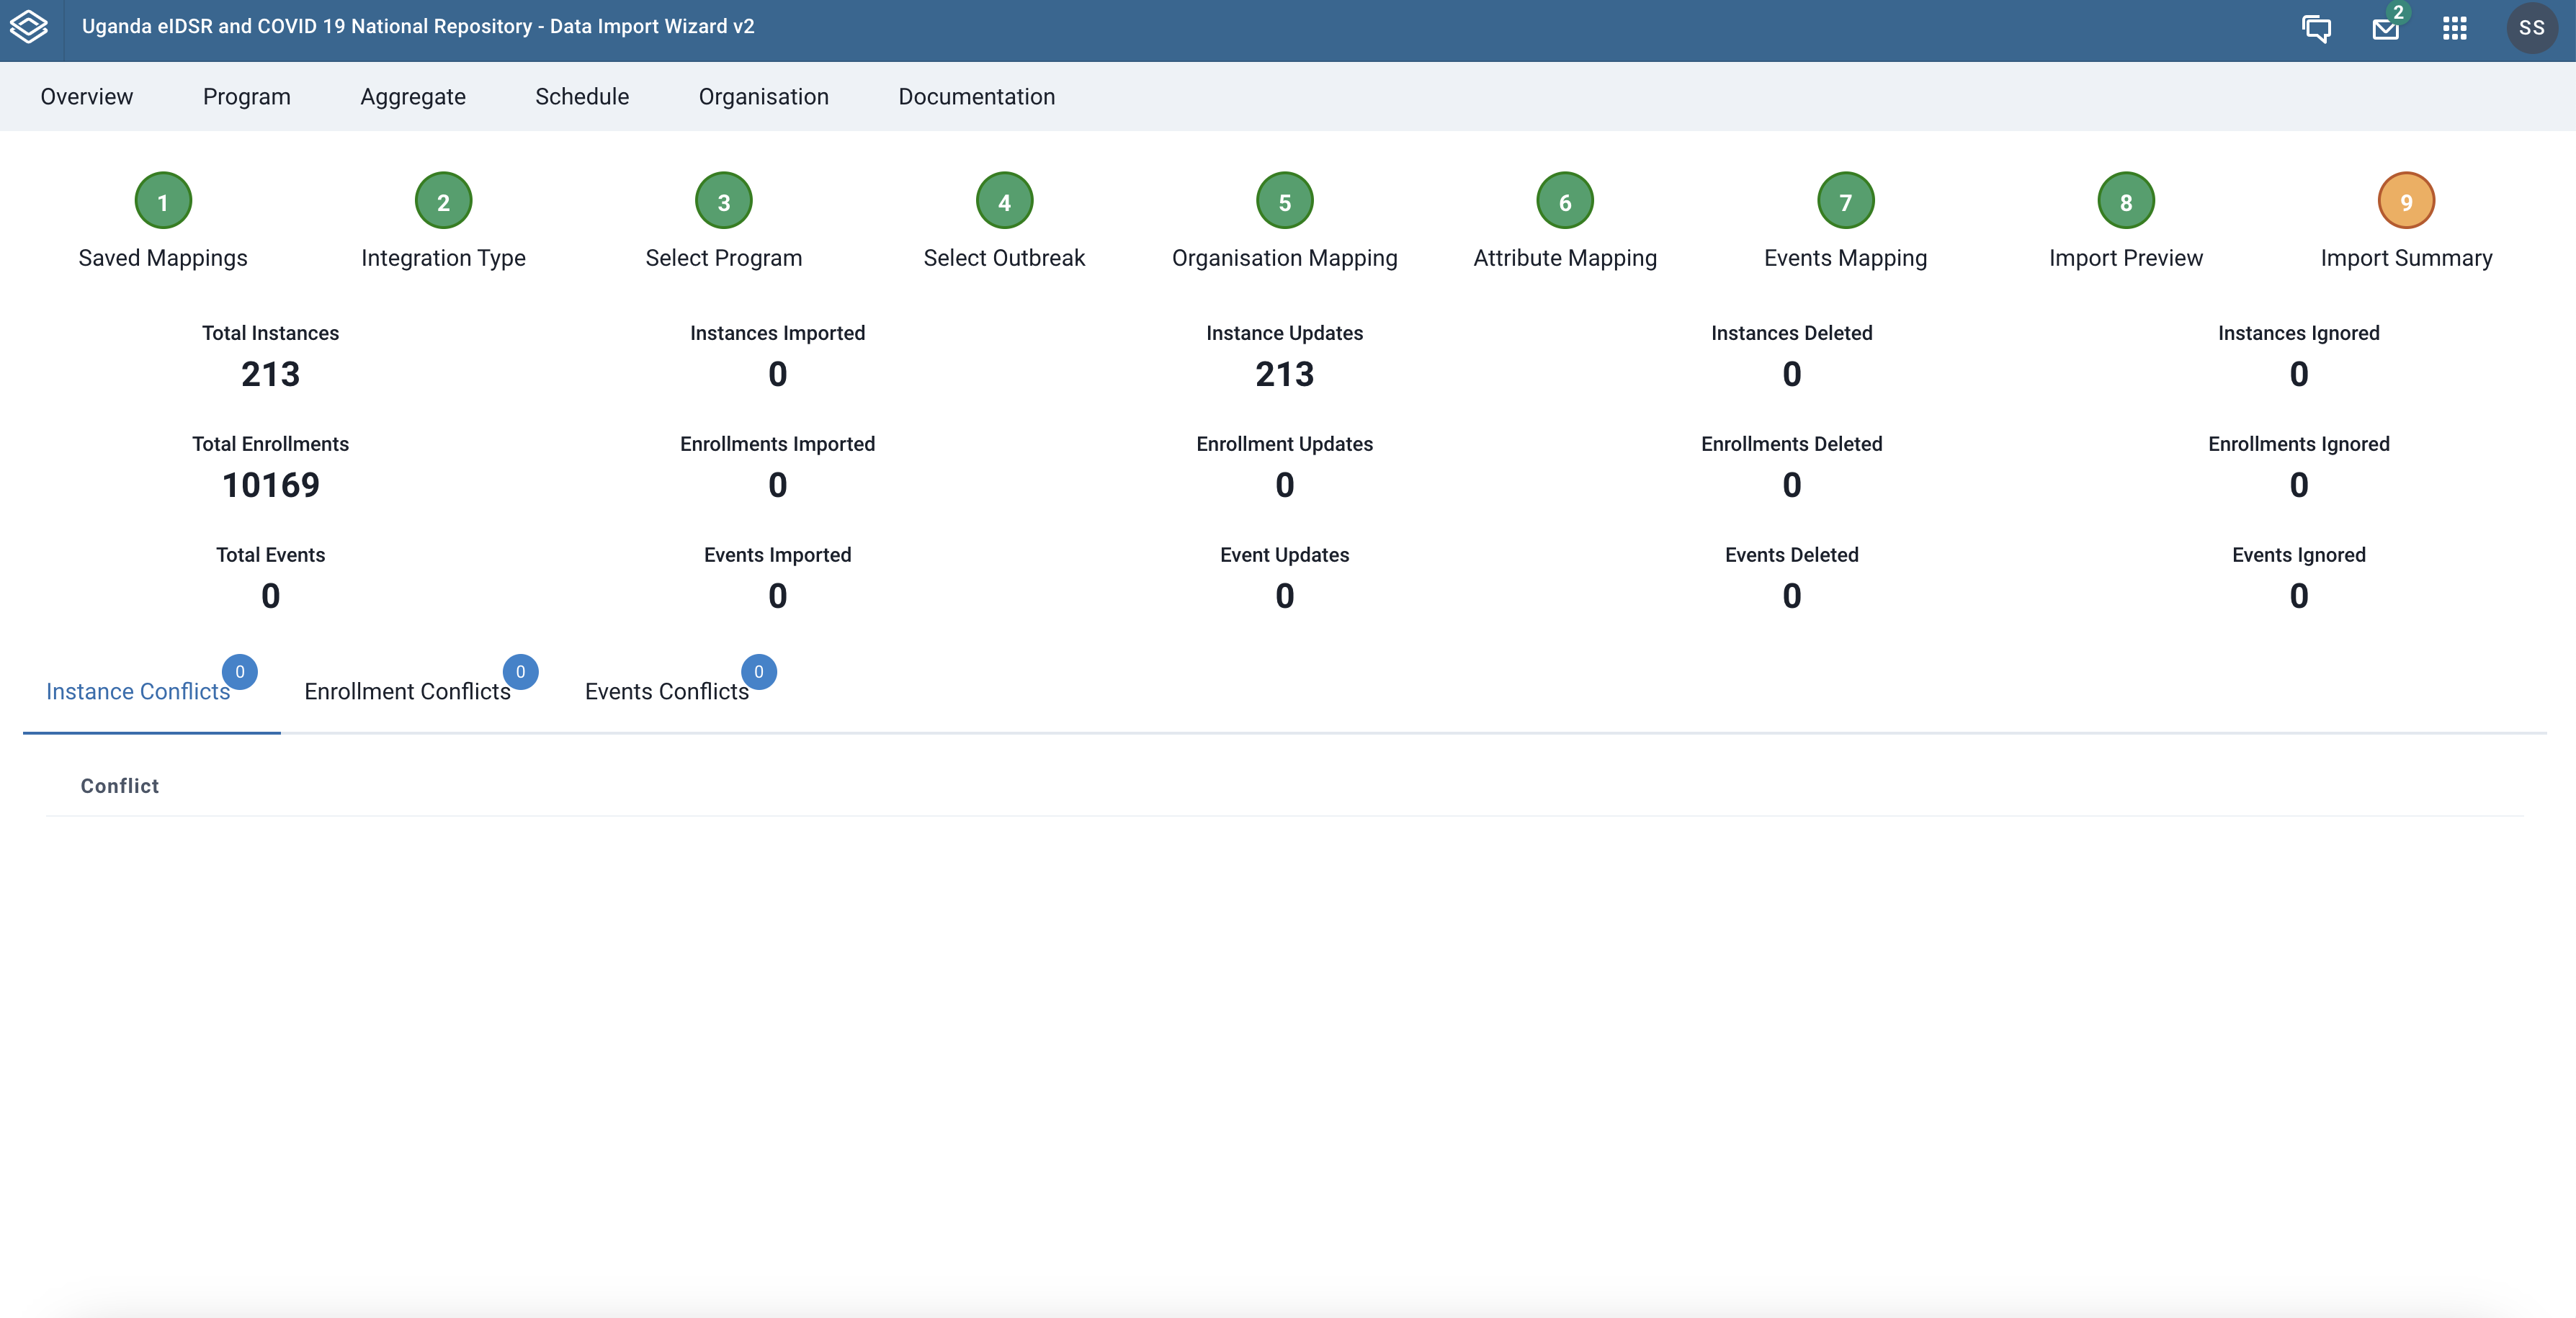The height and width of the screenshot is (1318, 2576).
Task: Open the SS user profile avatar
Action: (2531, 28)
